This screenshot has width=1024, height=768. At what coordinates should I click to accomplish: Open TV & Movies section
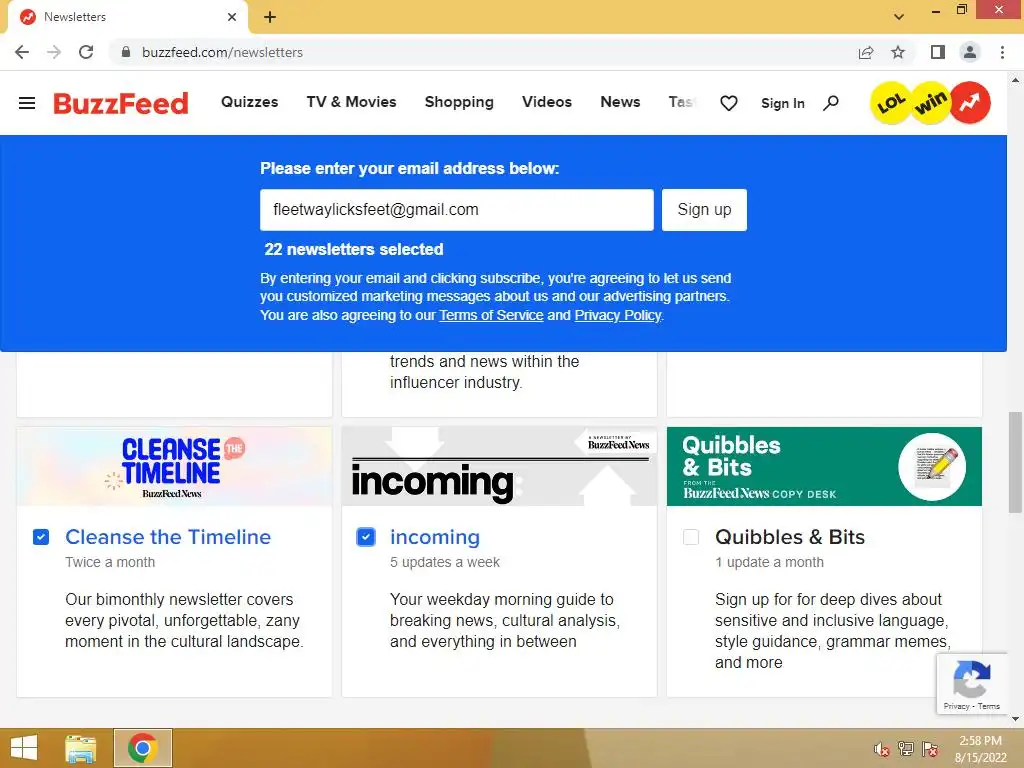351,102
